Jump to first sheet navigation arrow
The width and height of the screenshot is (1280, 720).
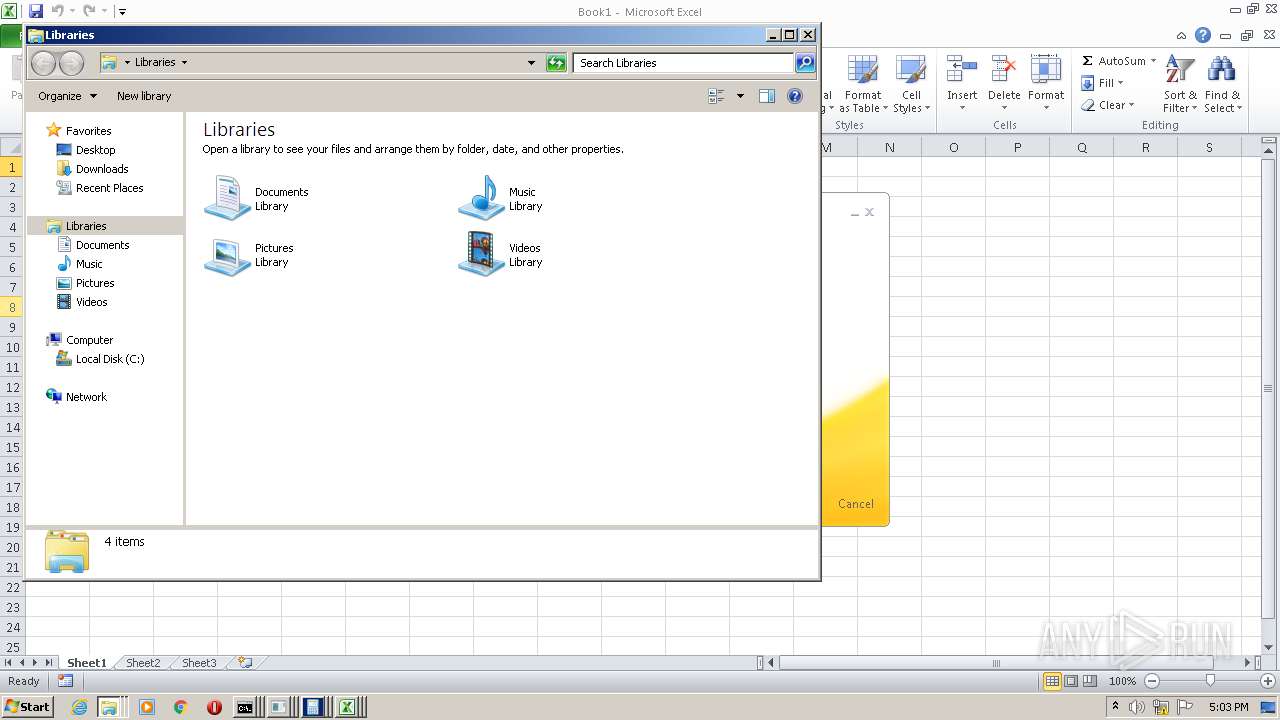click(8, 663)
